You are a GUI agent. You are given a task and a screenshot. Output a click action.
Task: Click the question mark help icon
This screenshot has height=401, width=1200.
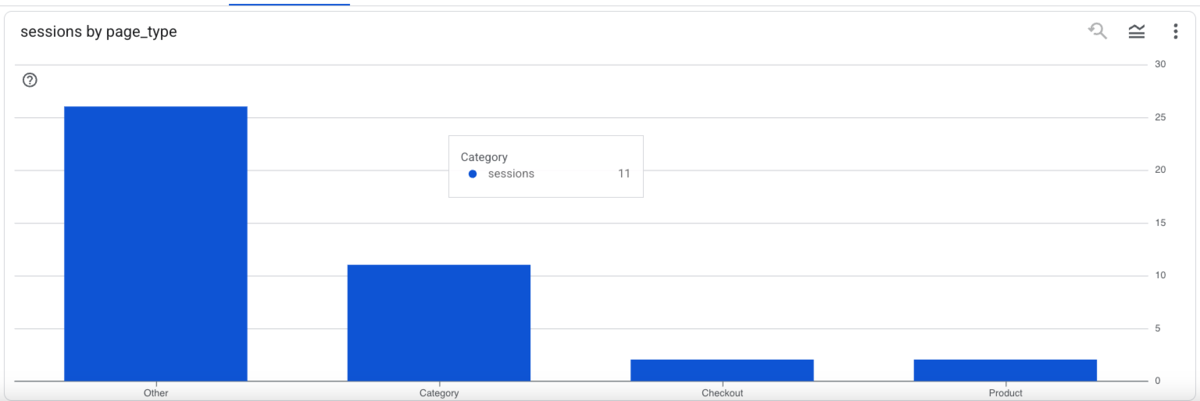click(x=30, y=80)
